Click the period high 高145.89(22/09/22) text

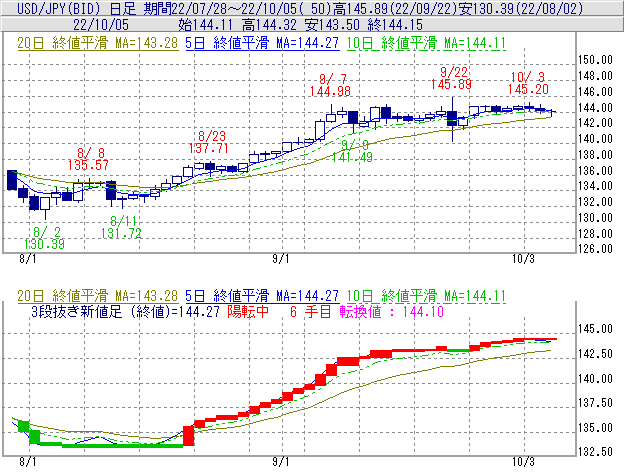(397, 8)
